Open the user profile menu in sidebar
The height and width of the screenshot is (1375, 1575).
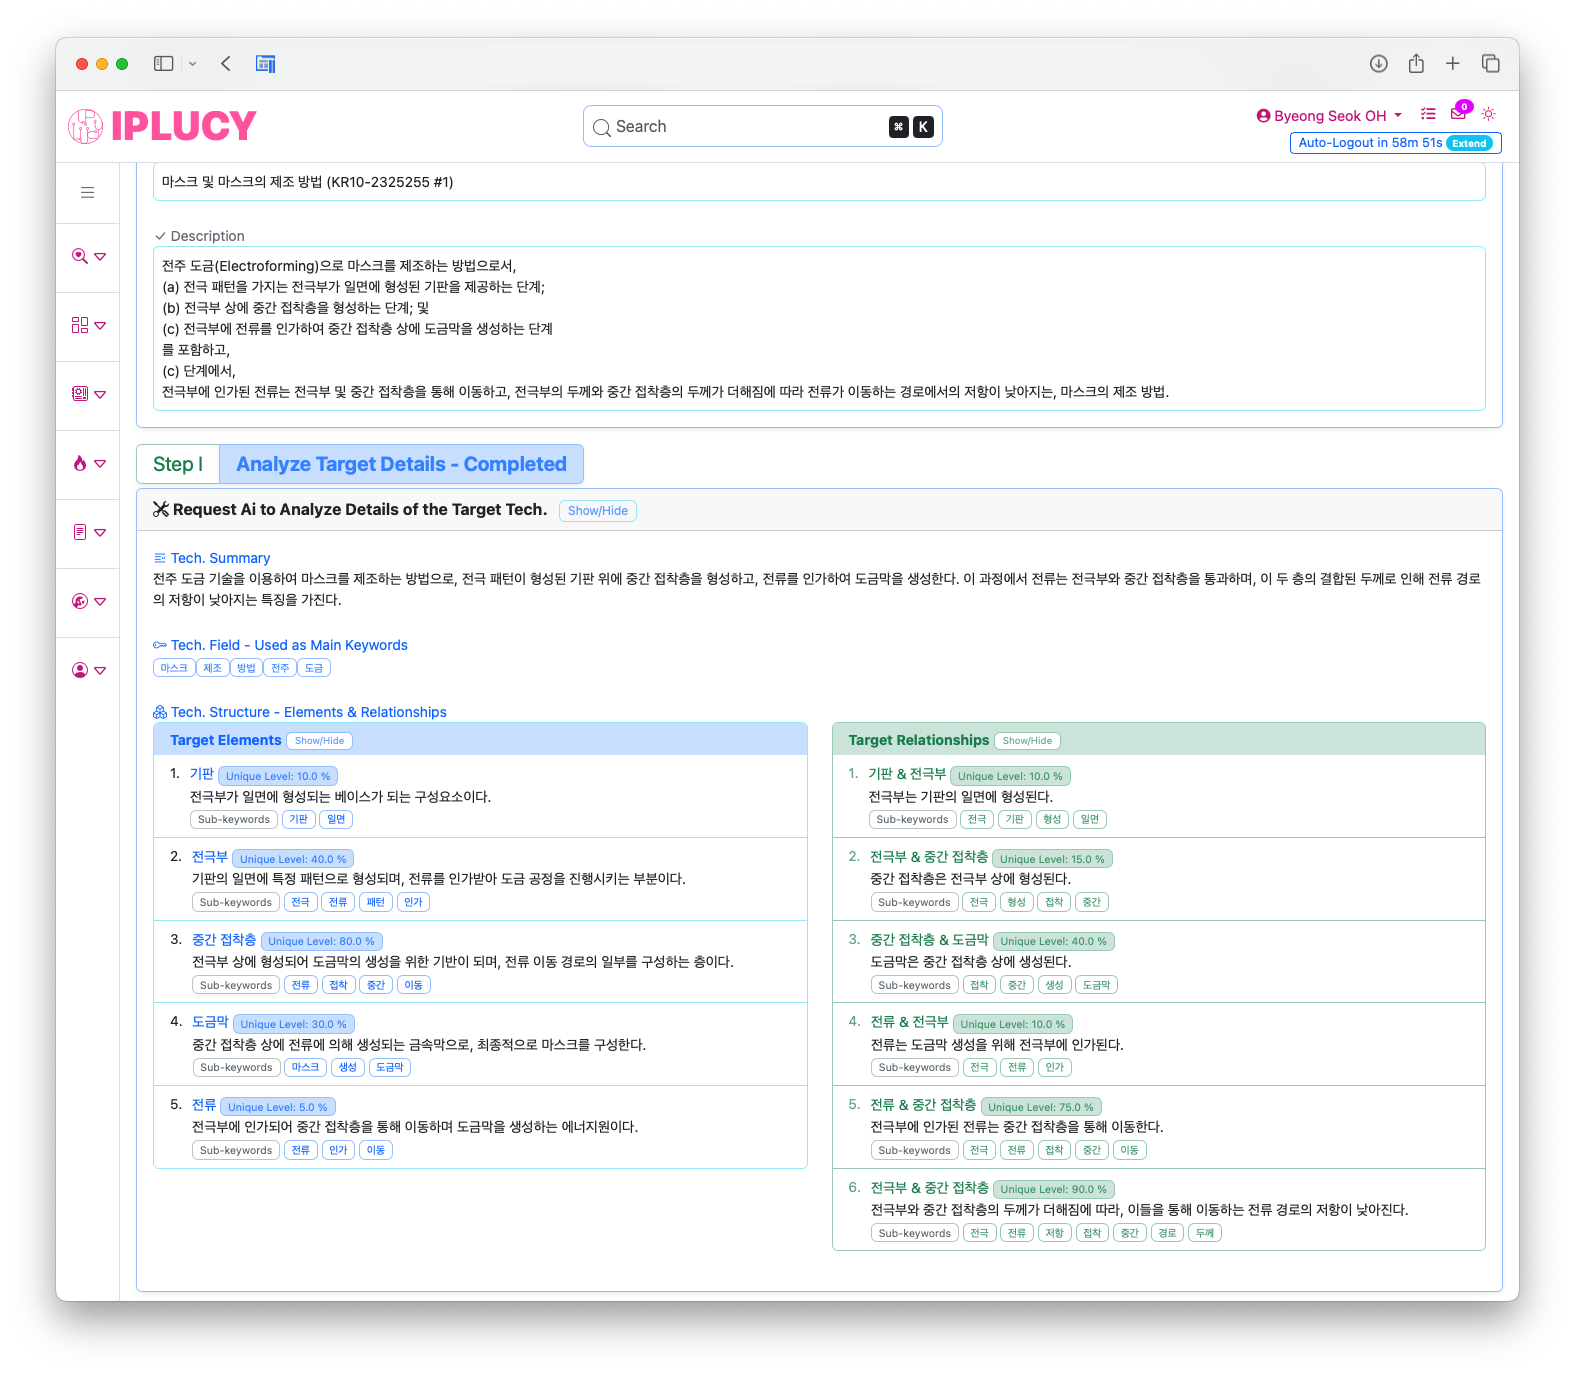pyautogui.click(x=88, y=670)
